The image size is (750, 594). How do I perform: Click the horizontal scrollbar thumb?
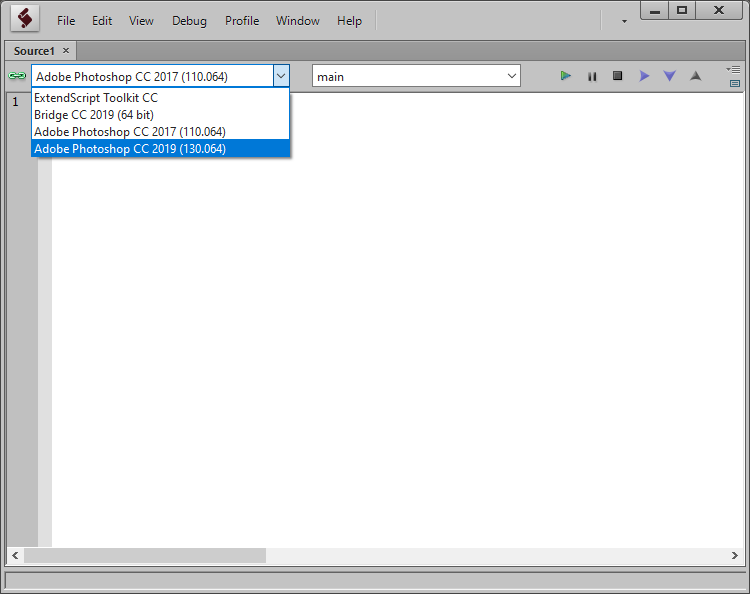(x=145, y=555)
